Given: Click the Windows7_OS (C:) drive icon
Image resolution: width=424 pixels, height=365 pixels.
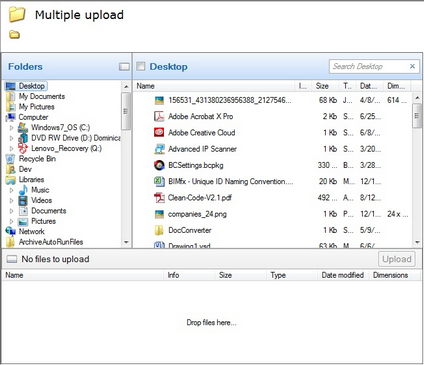Looking at the screenshot, I should pos(23,127).
